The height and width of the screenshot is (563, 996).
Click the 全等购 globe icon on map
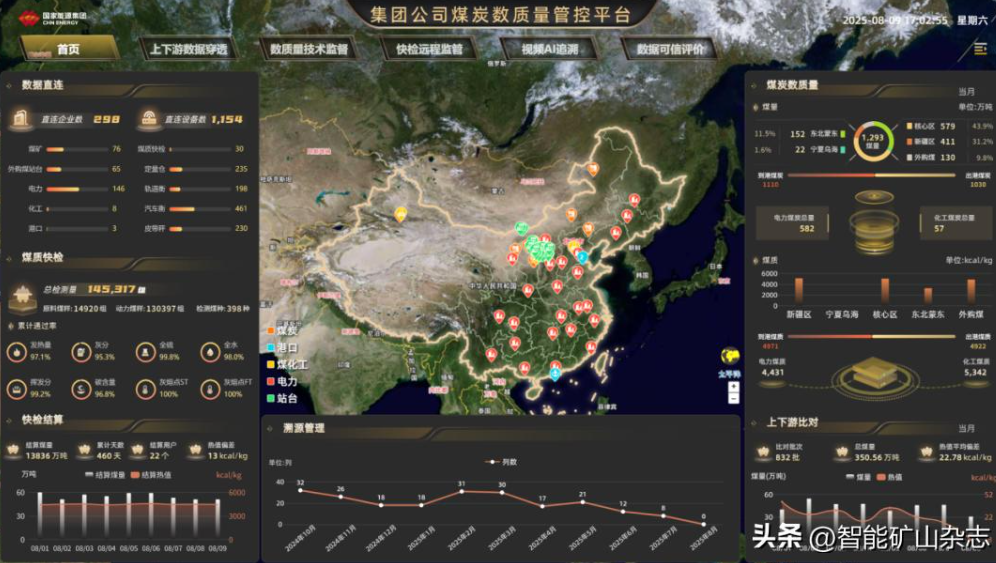tap(730, 357)
